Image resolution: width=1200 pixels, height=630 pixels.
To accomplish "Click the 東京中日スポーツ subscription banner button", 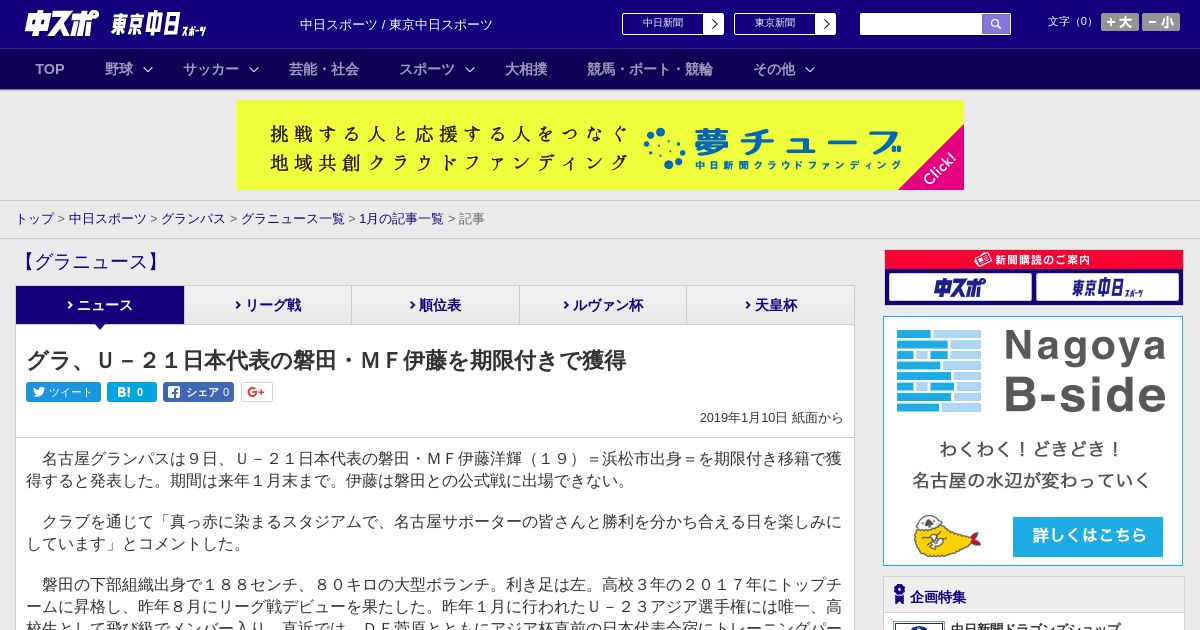I will tap(1107, 288).
